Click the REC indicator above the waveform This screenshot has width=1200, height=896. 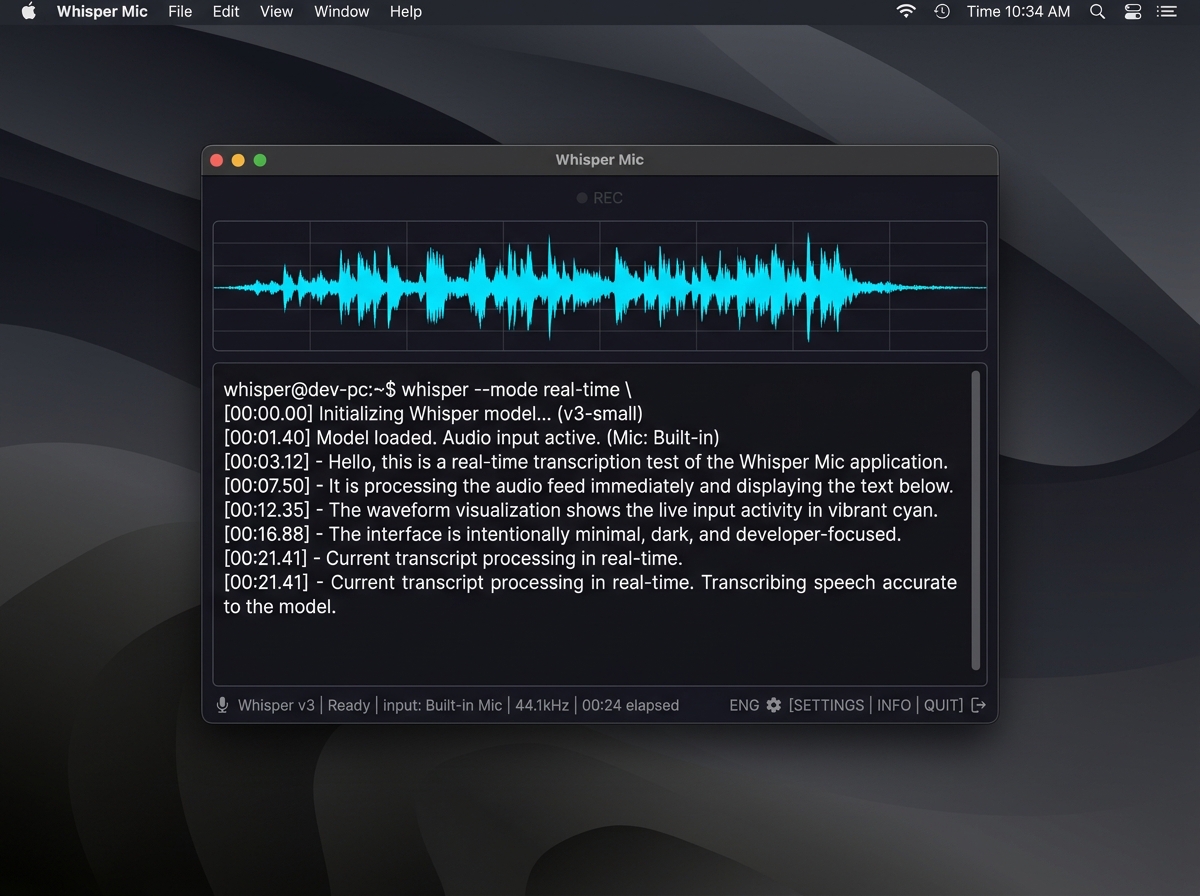tap(599, 197)
